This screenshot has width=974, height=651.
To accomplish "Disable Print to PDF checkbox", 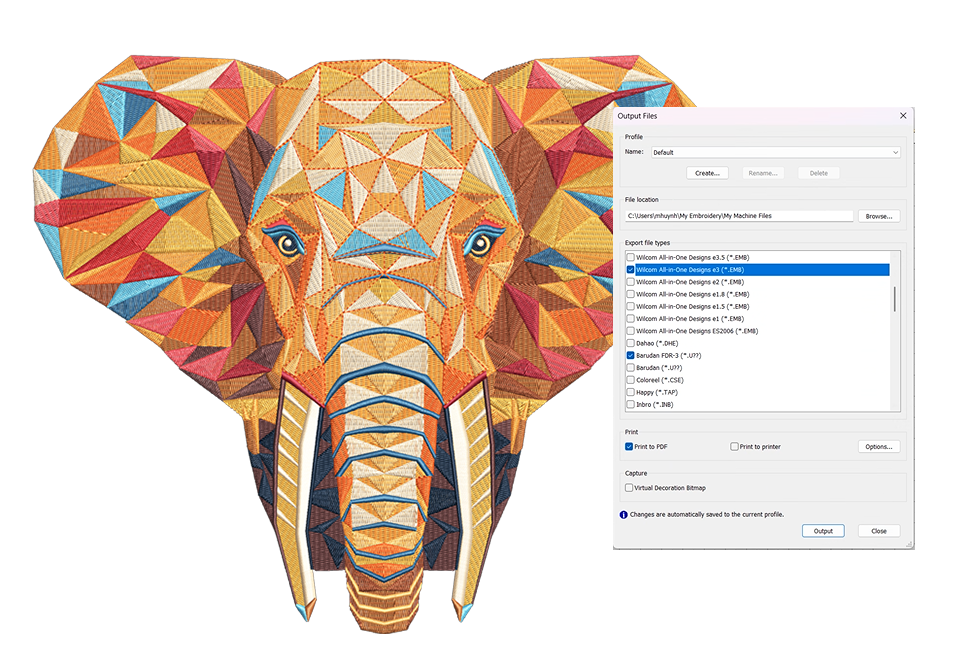I will click(629, 446).
